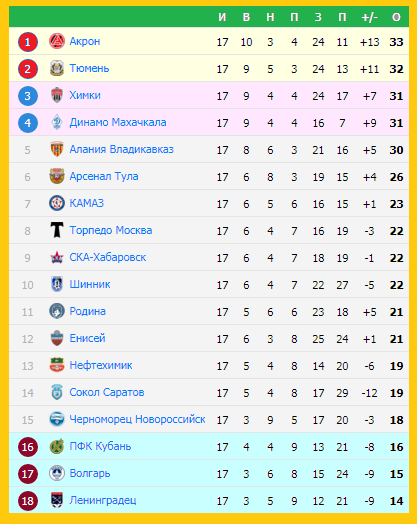Click the Черноморец Новороссийск emblem
The width and height of the screenshot is (417, 524).
57,419
